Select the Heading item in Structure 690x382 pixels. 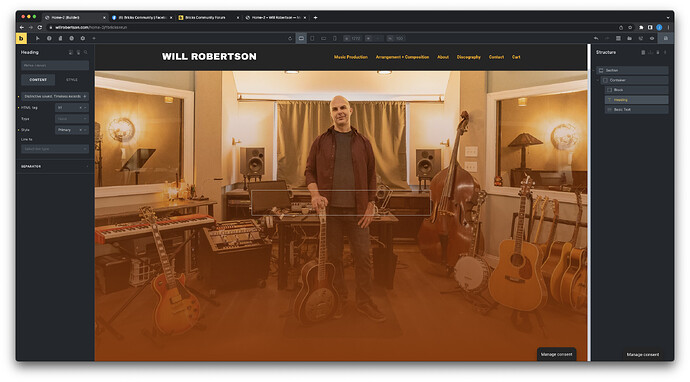tap(636, 100)
